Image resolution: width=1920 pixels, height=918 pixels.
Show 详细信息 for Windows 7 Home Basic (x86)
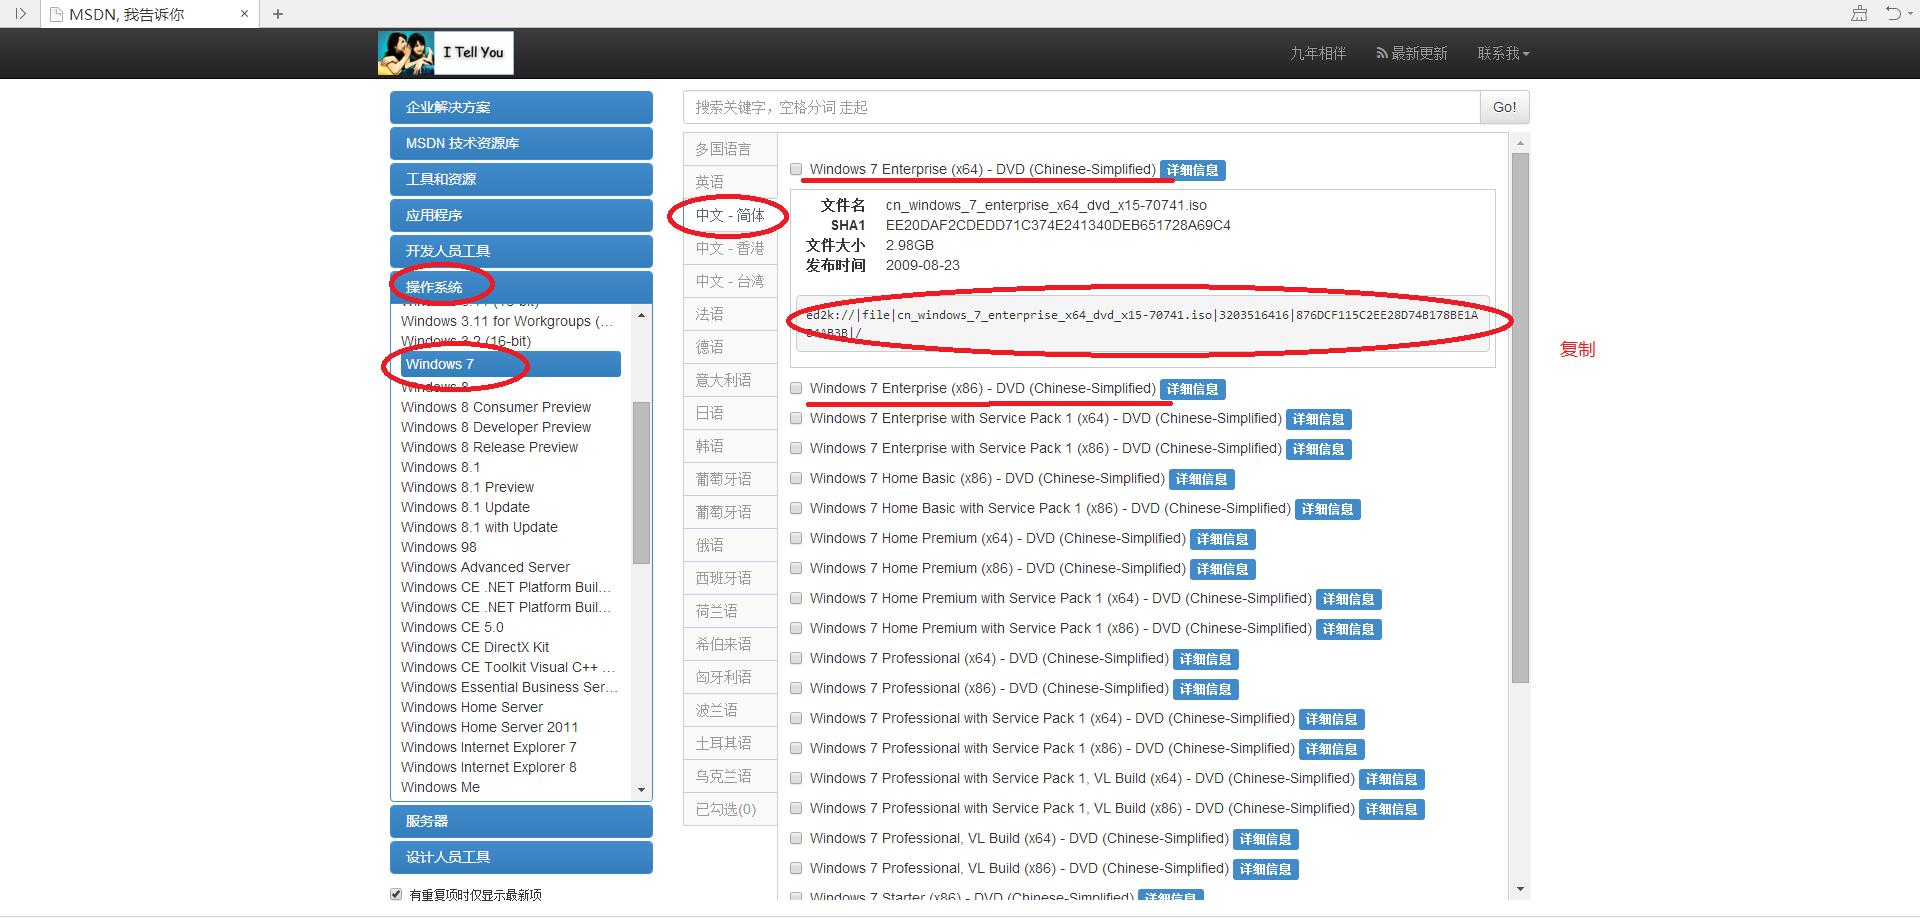[x=1201, y=479]
